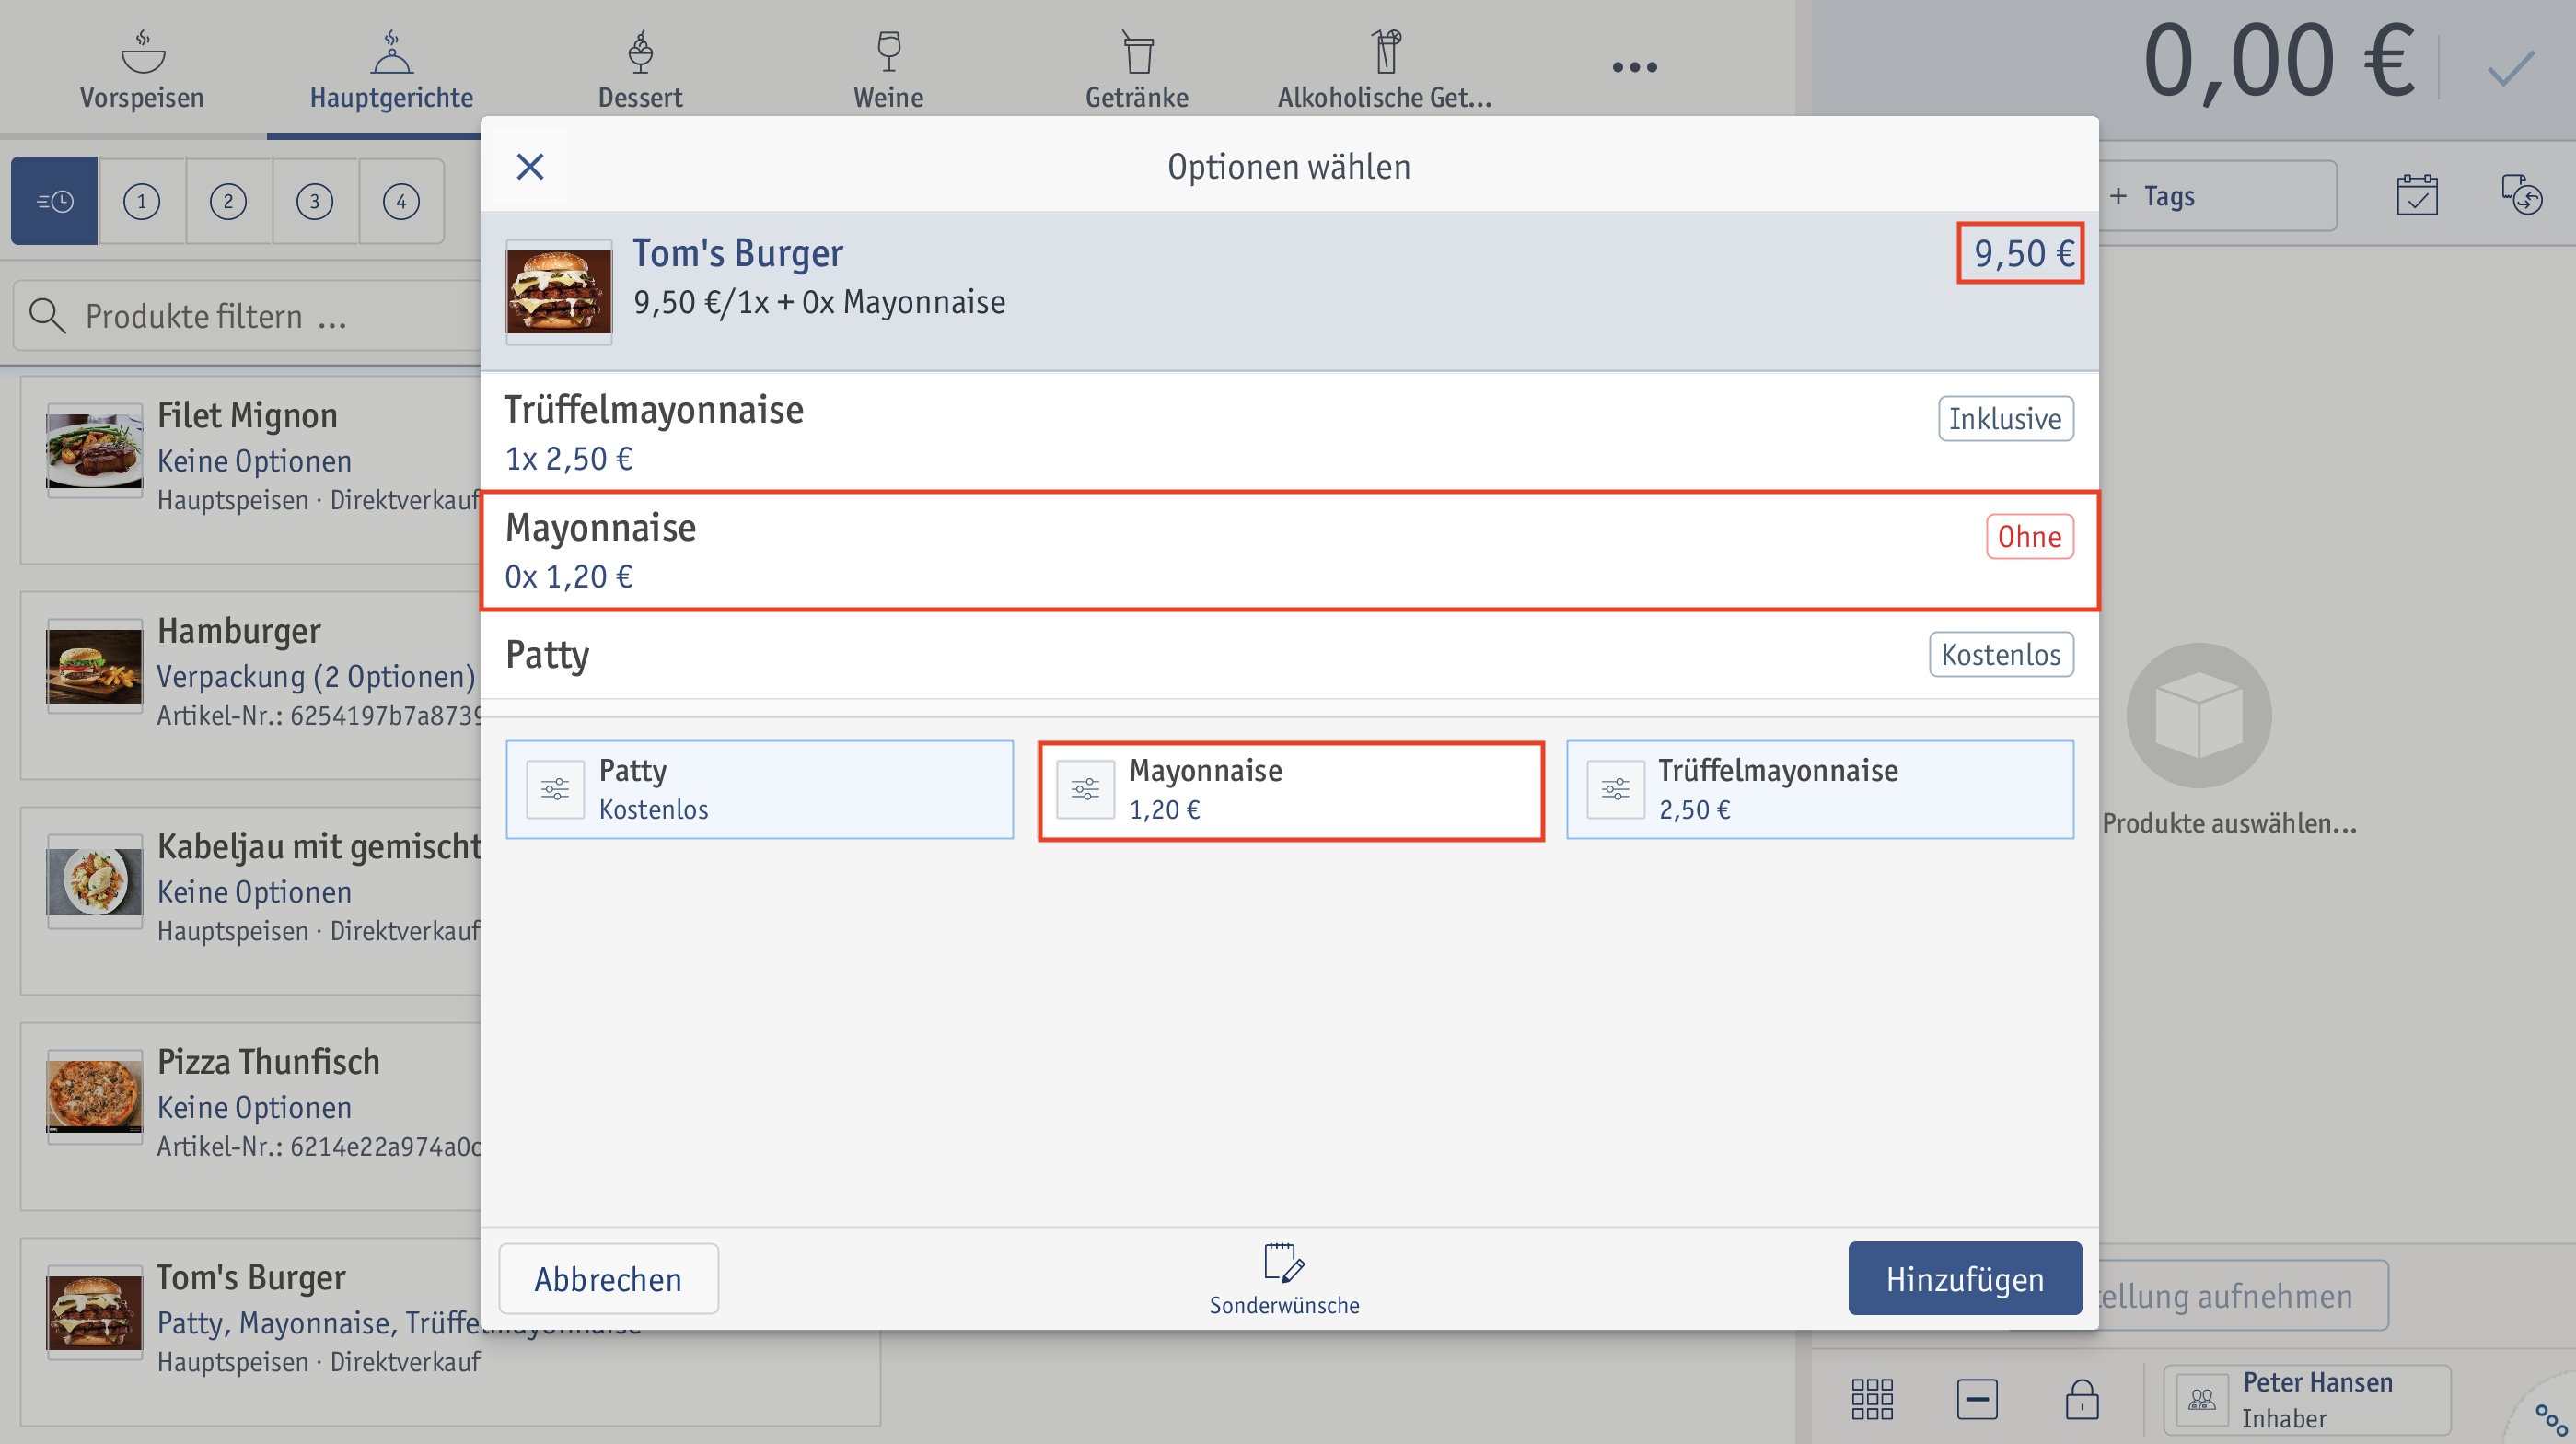2576x1444 pixels.
Task: Switch to the Hauptgerichte tab
Action: coord(391,69)
